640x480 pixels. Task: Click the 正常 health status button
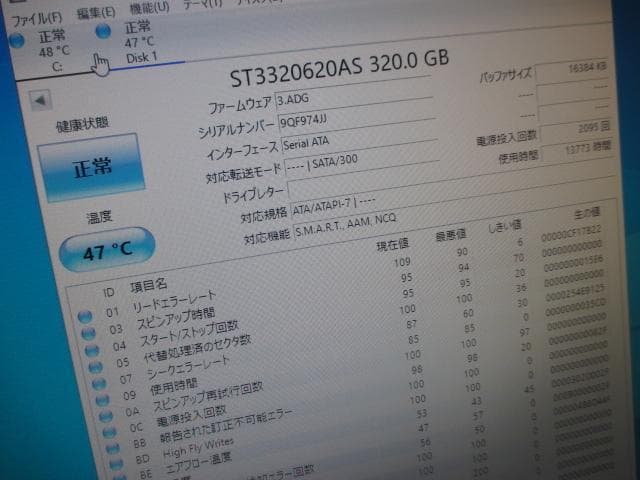[91, 167]
